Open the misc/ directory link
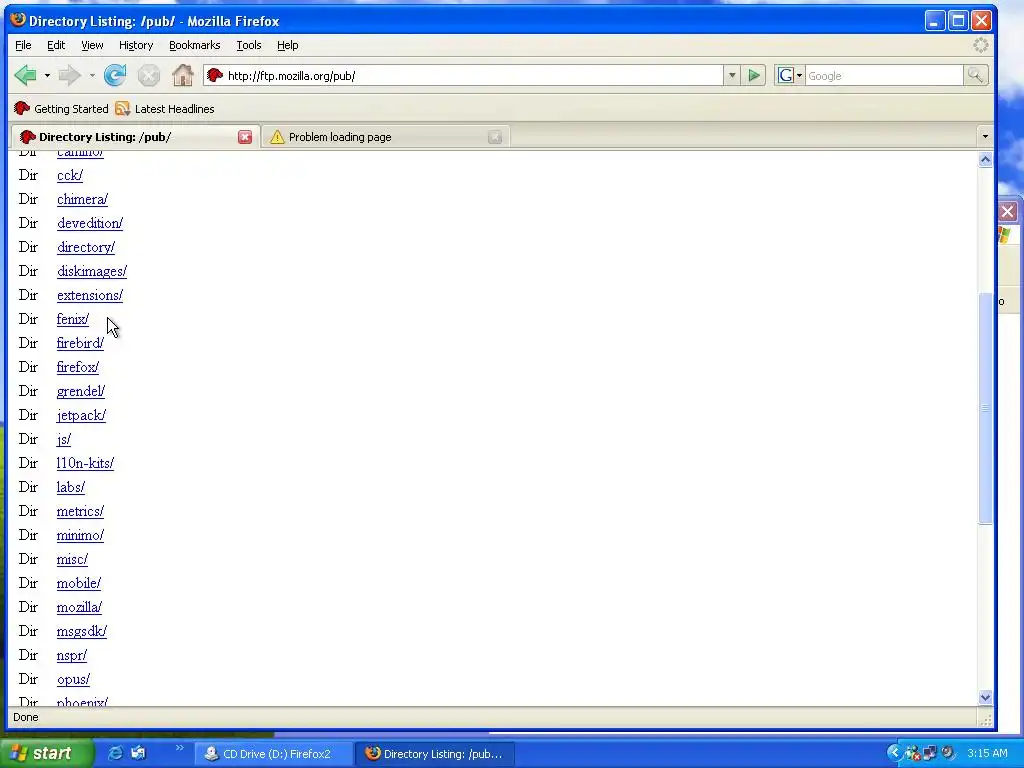This screenshot has width=1024, height=768. (72, 559)
